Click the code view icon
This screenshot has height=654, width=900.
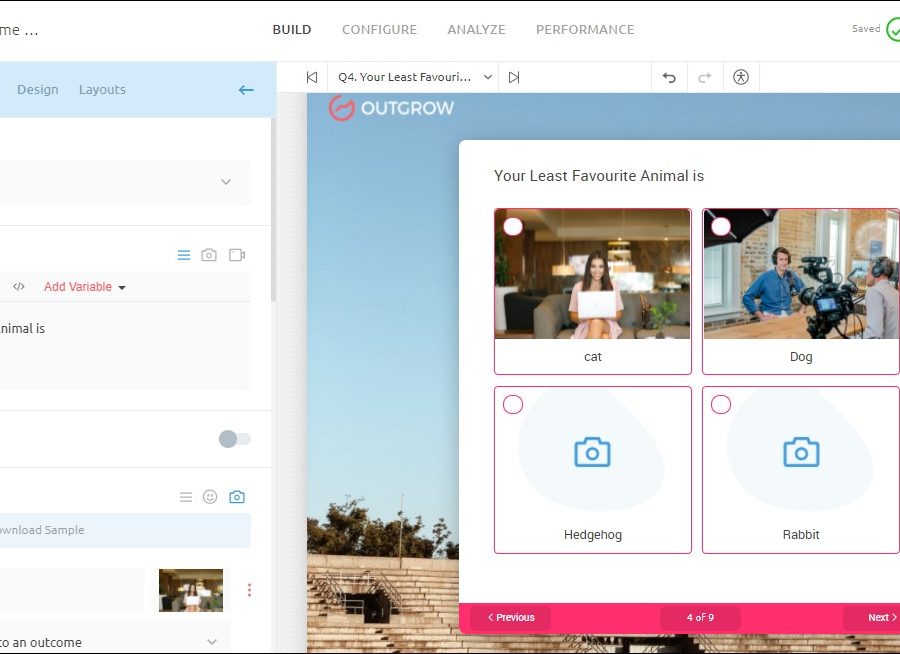pyautogui.click(x=19, y=287)
